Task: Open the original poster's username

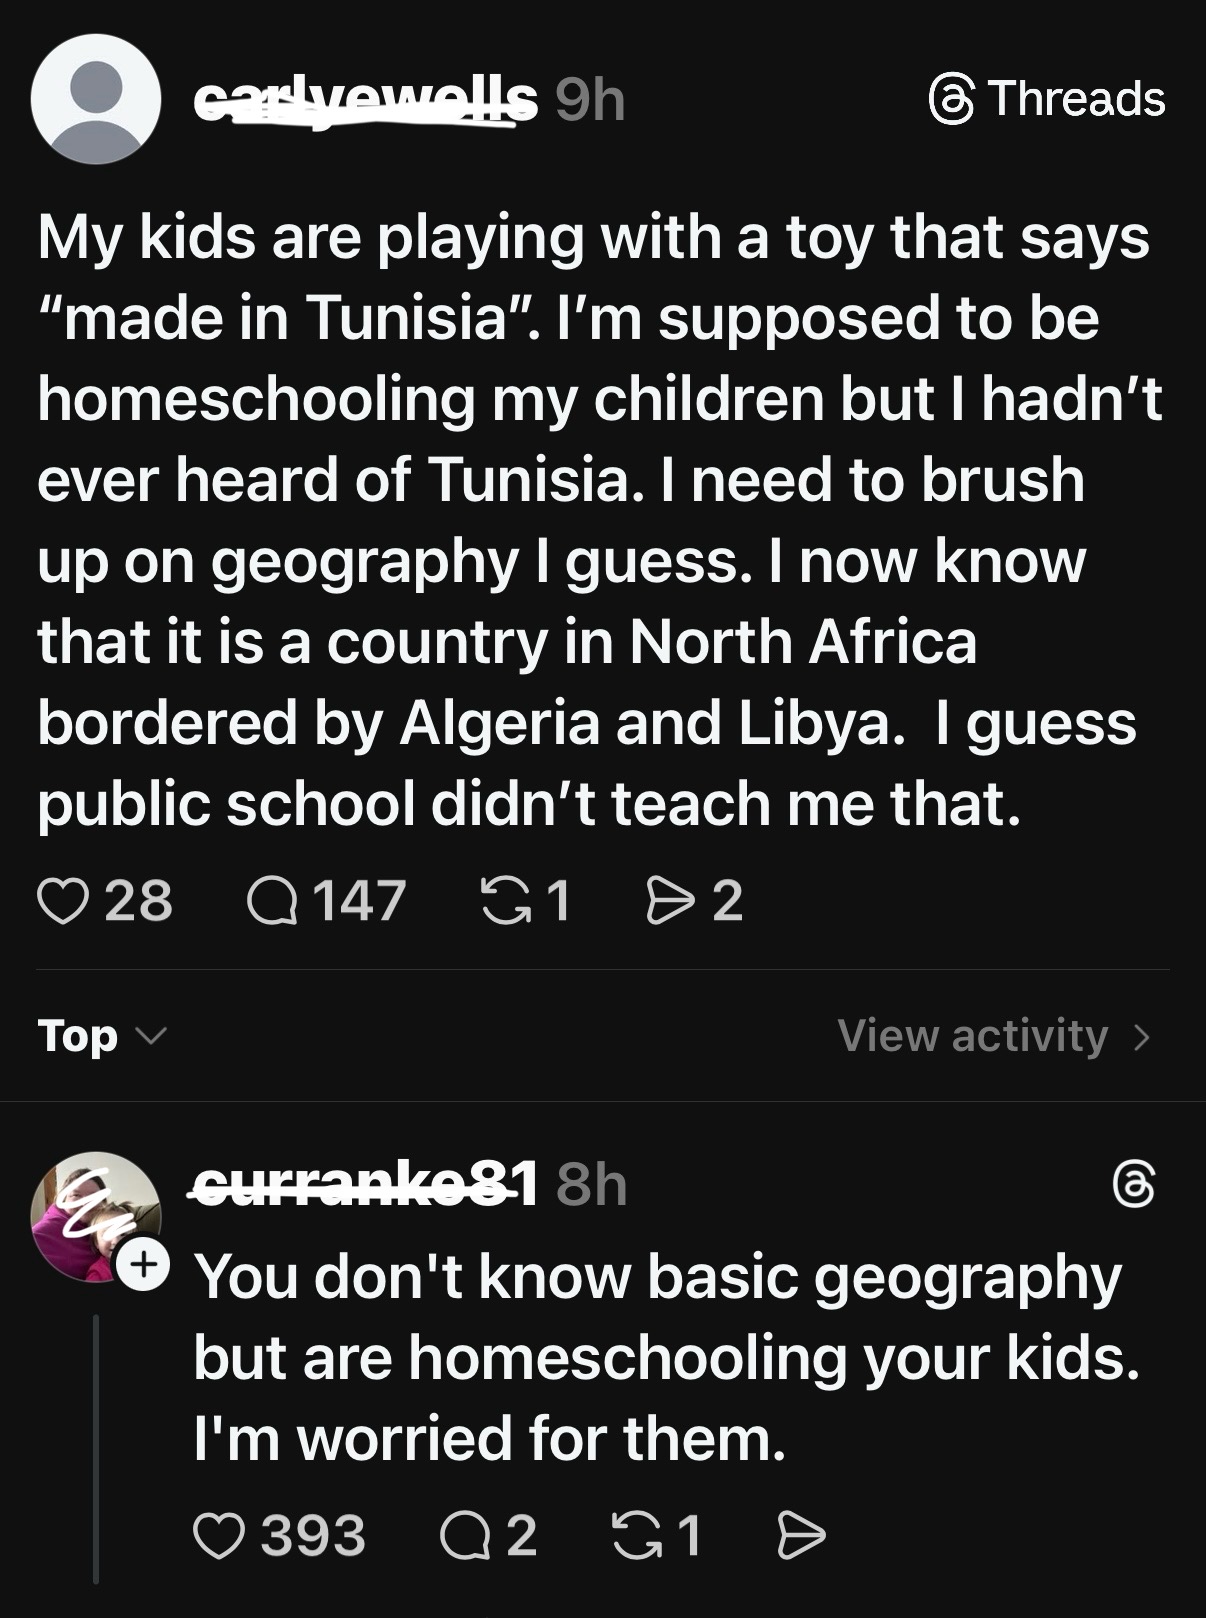Action: 365,99
